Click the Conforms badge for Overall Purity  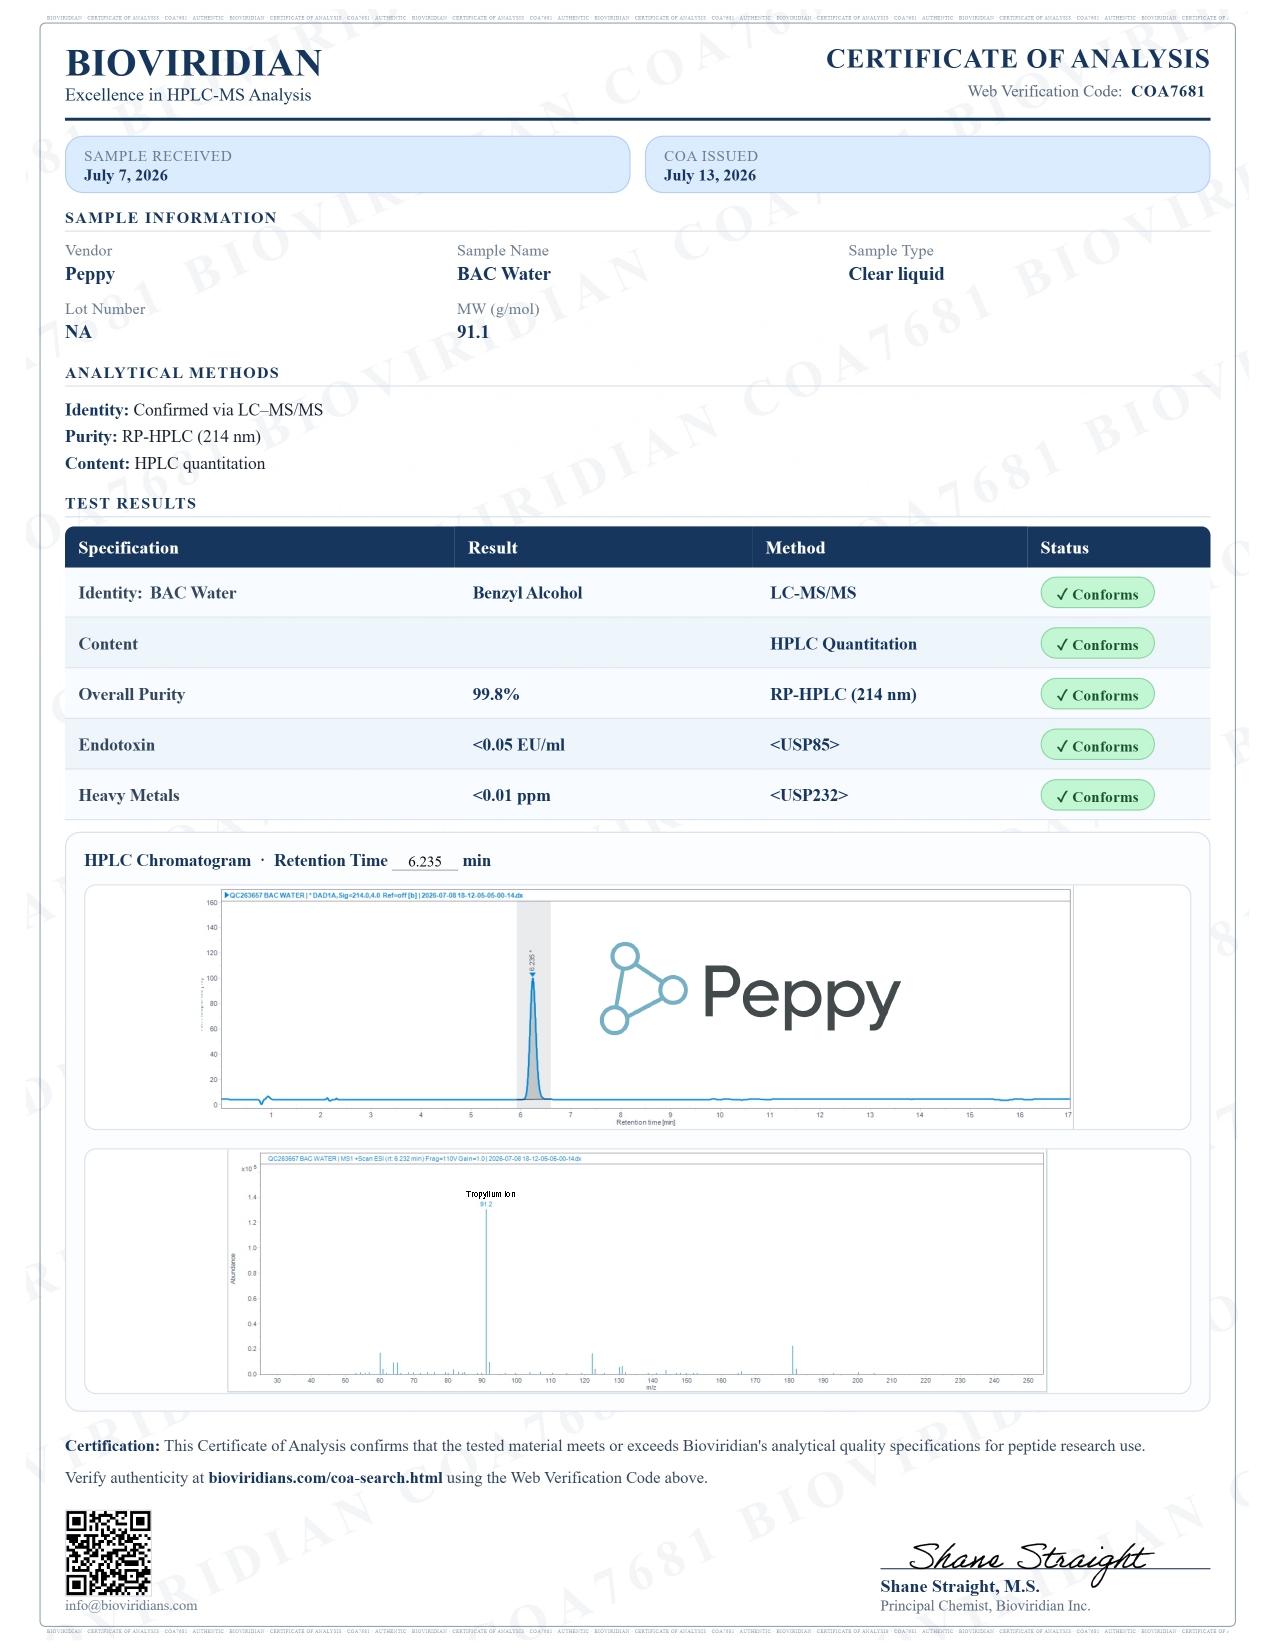1097,694
